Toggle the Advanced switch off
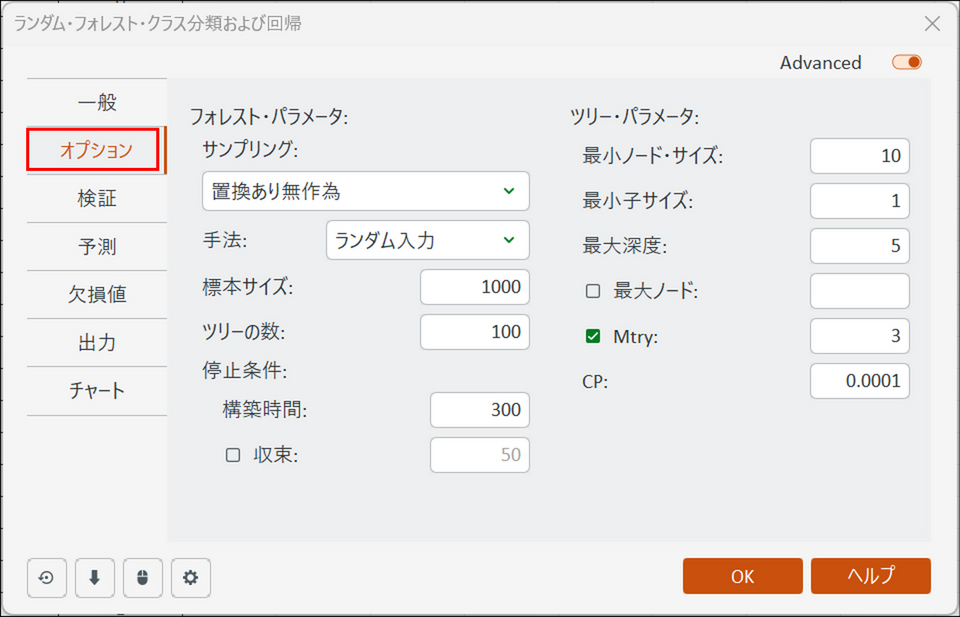The image size is (960, 617). point(907,62)
